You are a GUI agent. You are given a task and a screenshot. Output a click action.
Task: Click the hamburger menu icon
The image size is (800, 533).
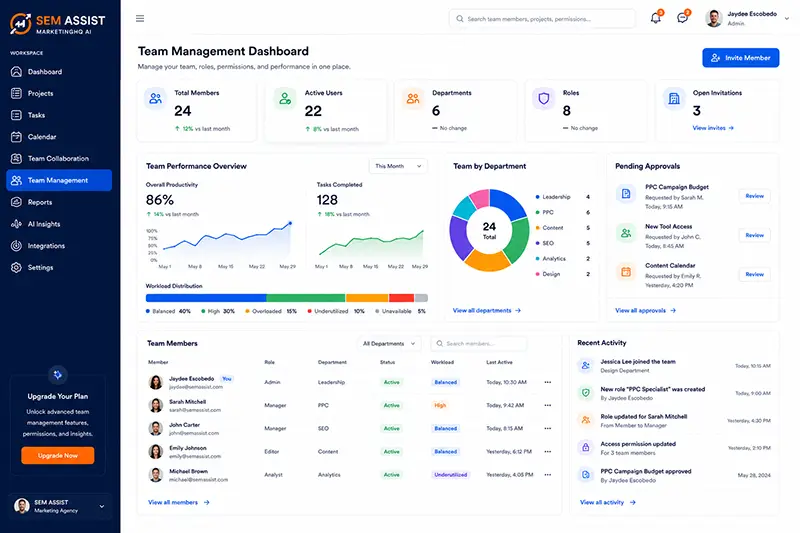(140, 19)
